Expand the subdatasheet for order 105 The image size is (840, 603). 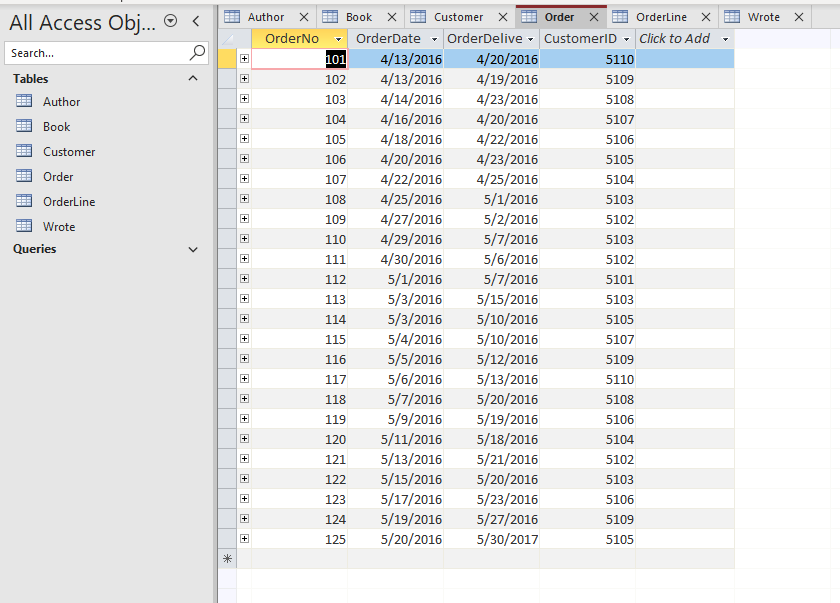point(245,139)
